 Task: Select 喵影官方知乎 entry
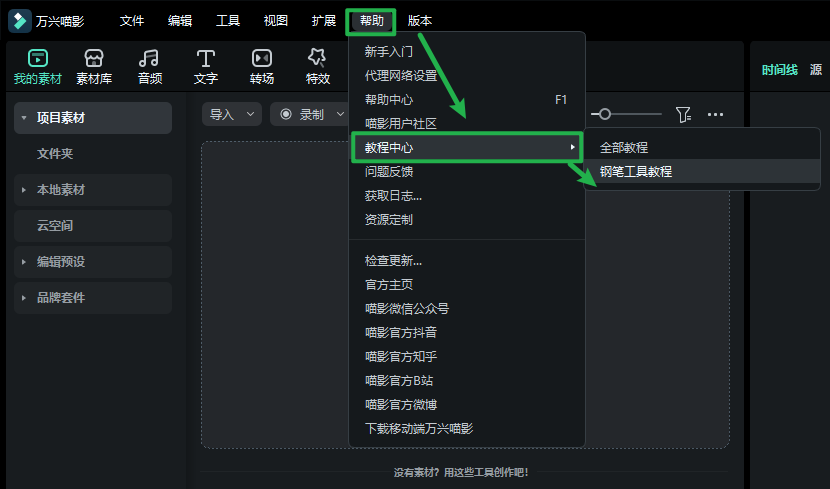click(467, 356)
